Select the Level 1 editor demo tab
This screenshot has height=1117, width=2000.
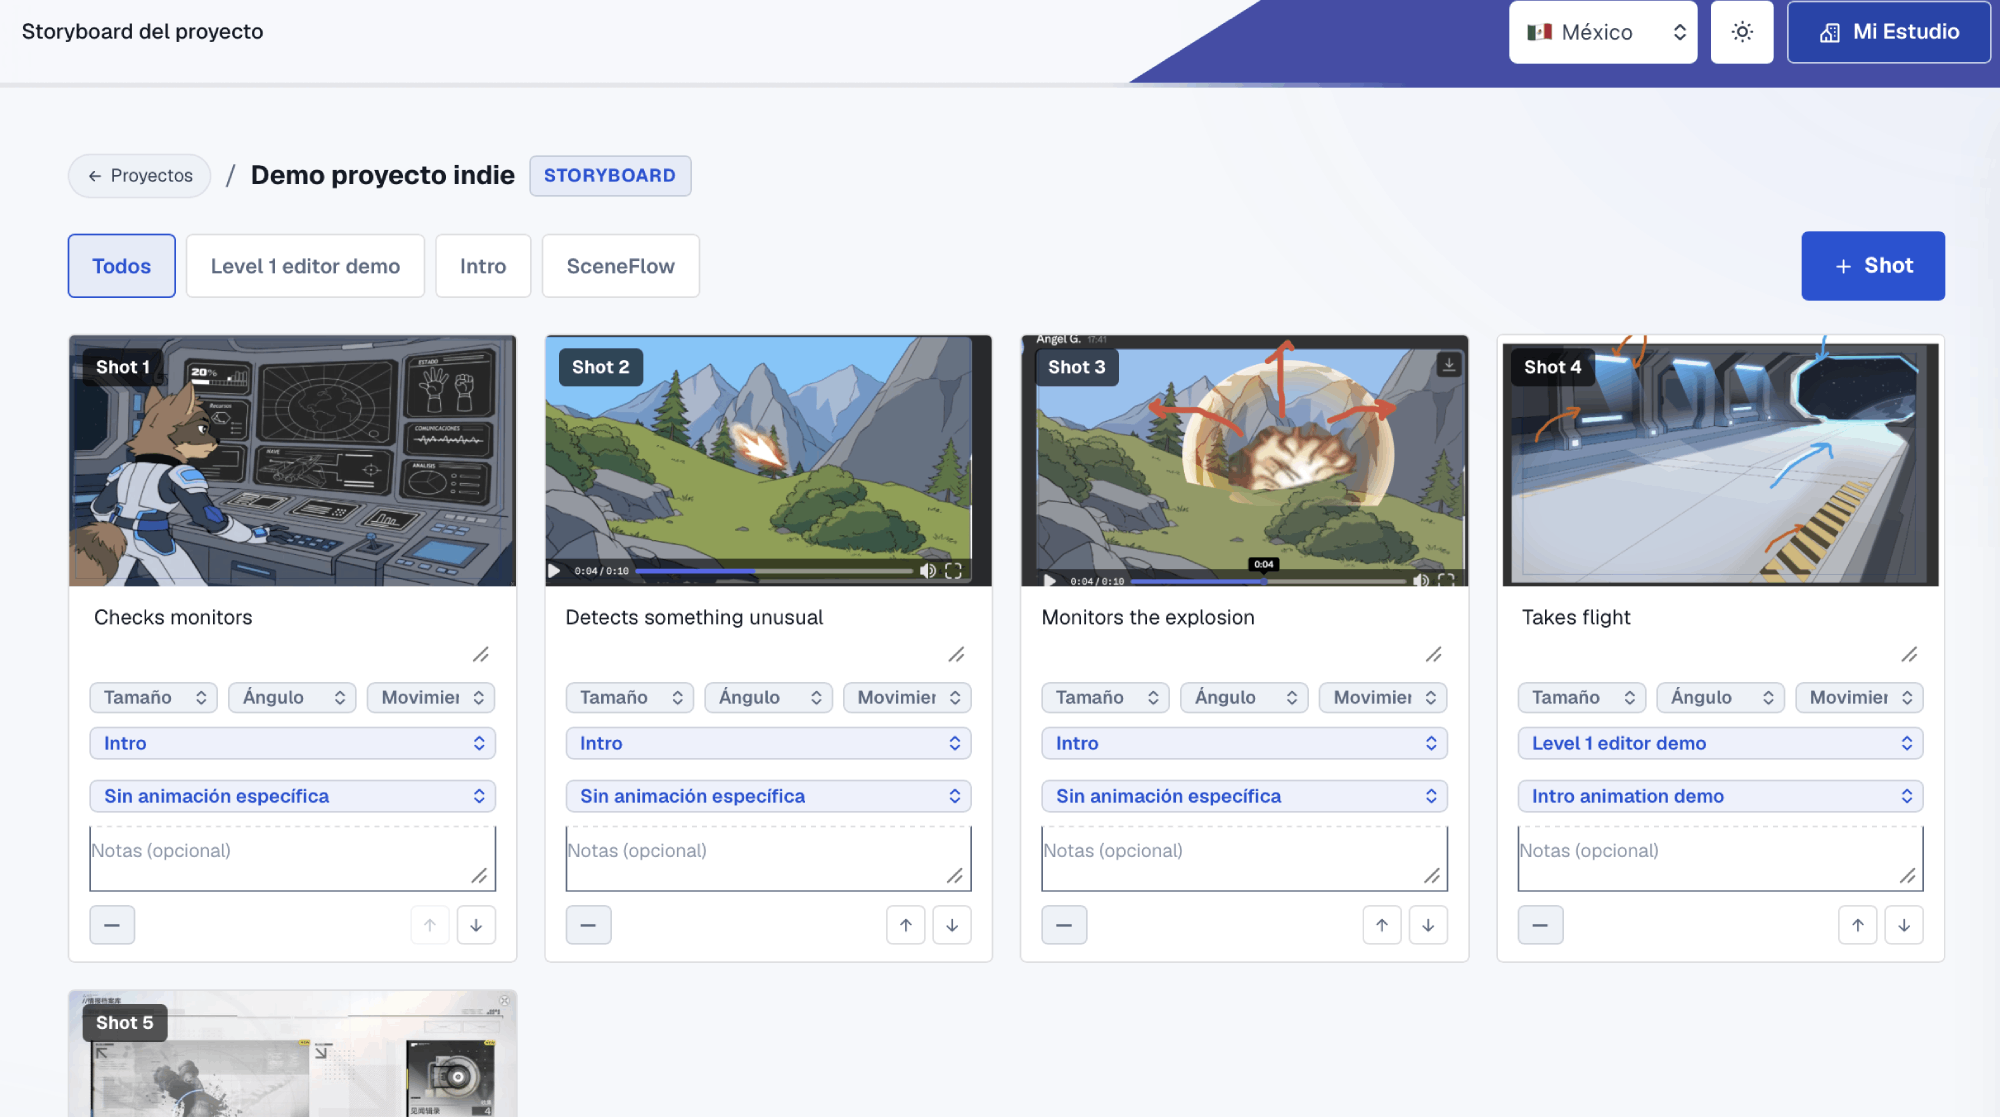click(305, 266)
